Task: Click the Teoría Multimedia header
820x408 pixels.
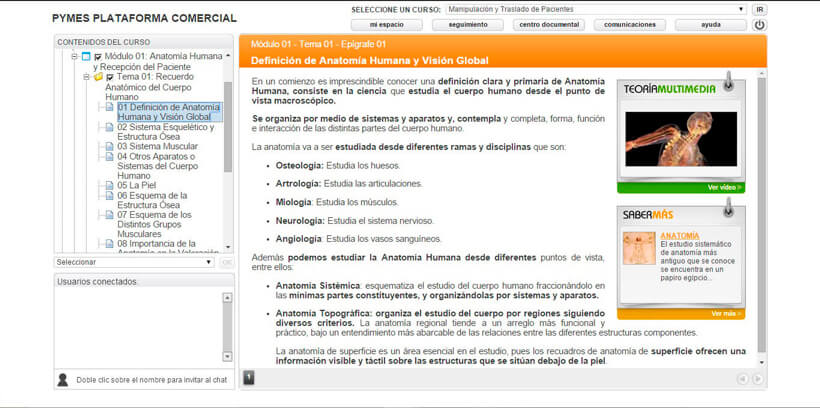Action: coord(669,89)
